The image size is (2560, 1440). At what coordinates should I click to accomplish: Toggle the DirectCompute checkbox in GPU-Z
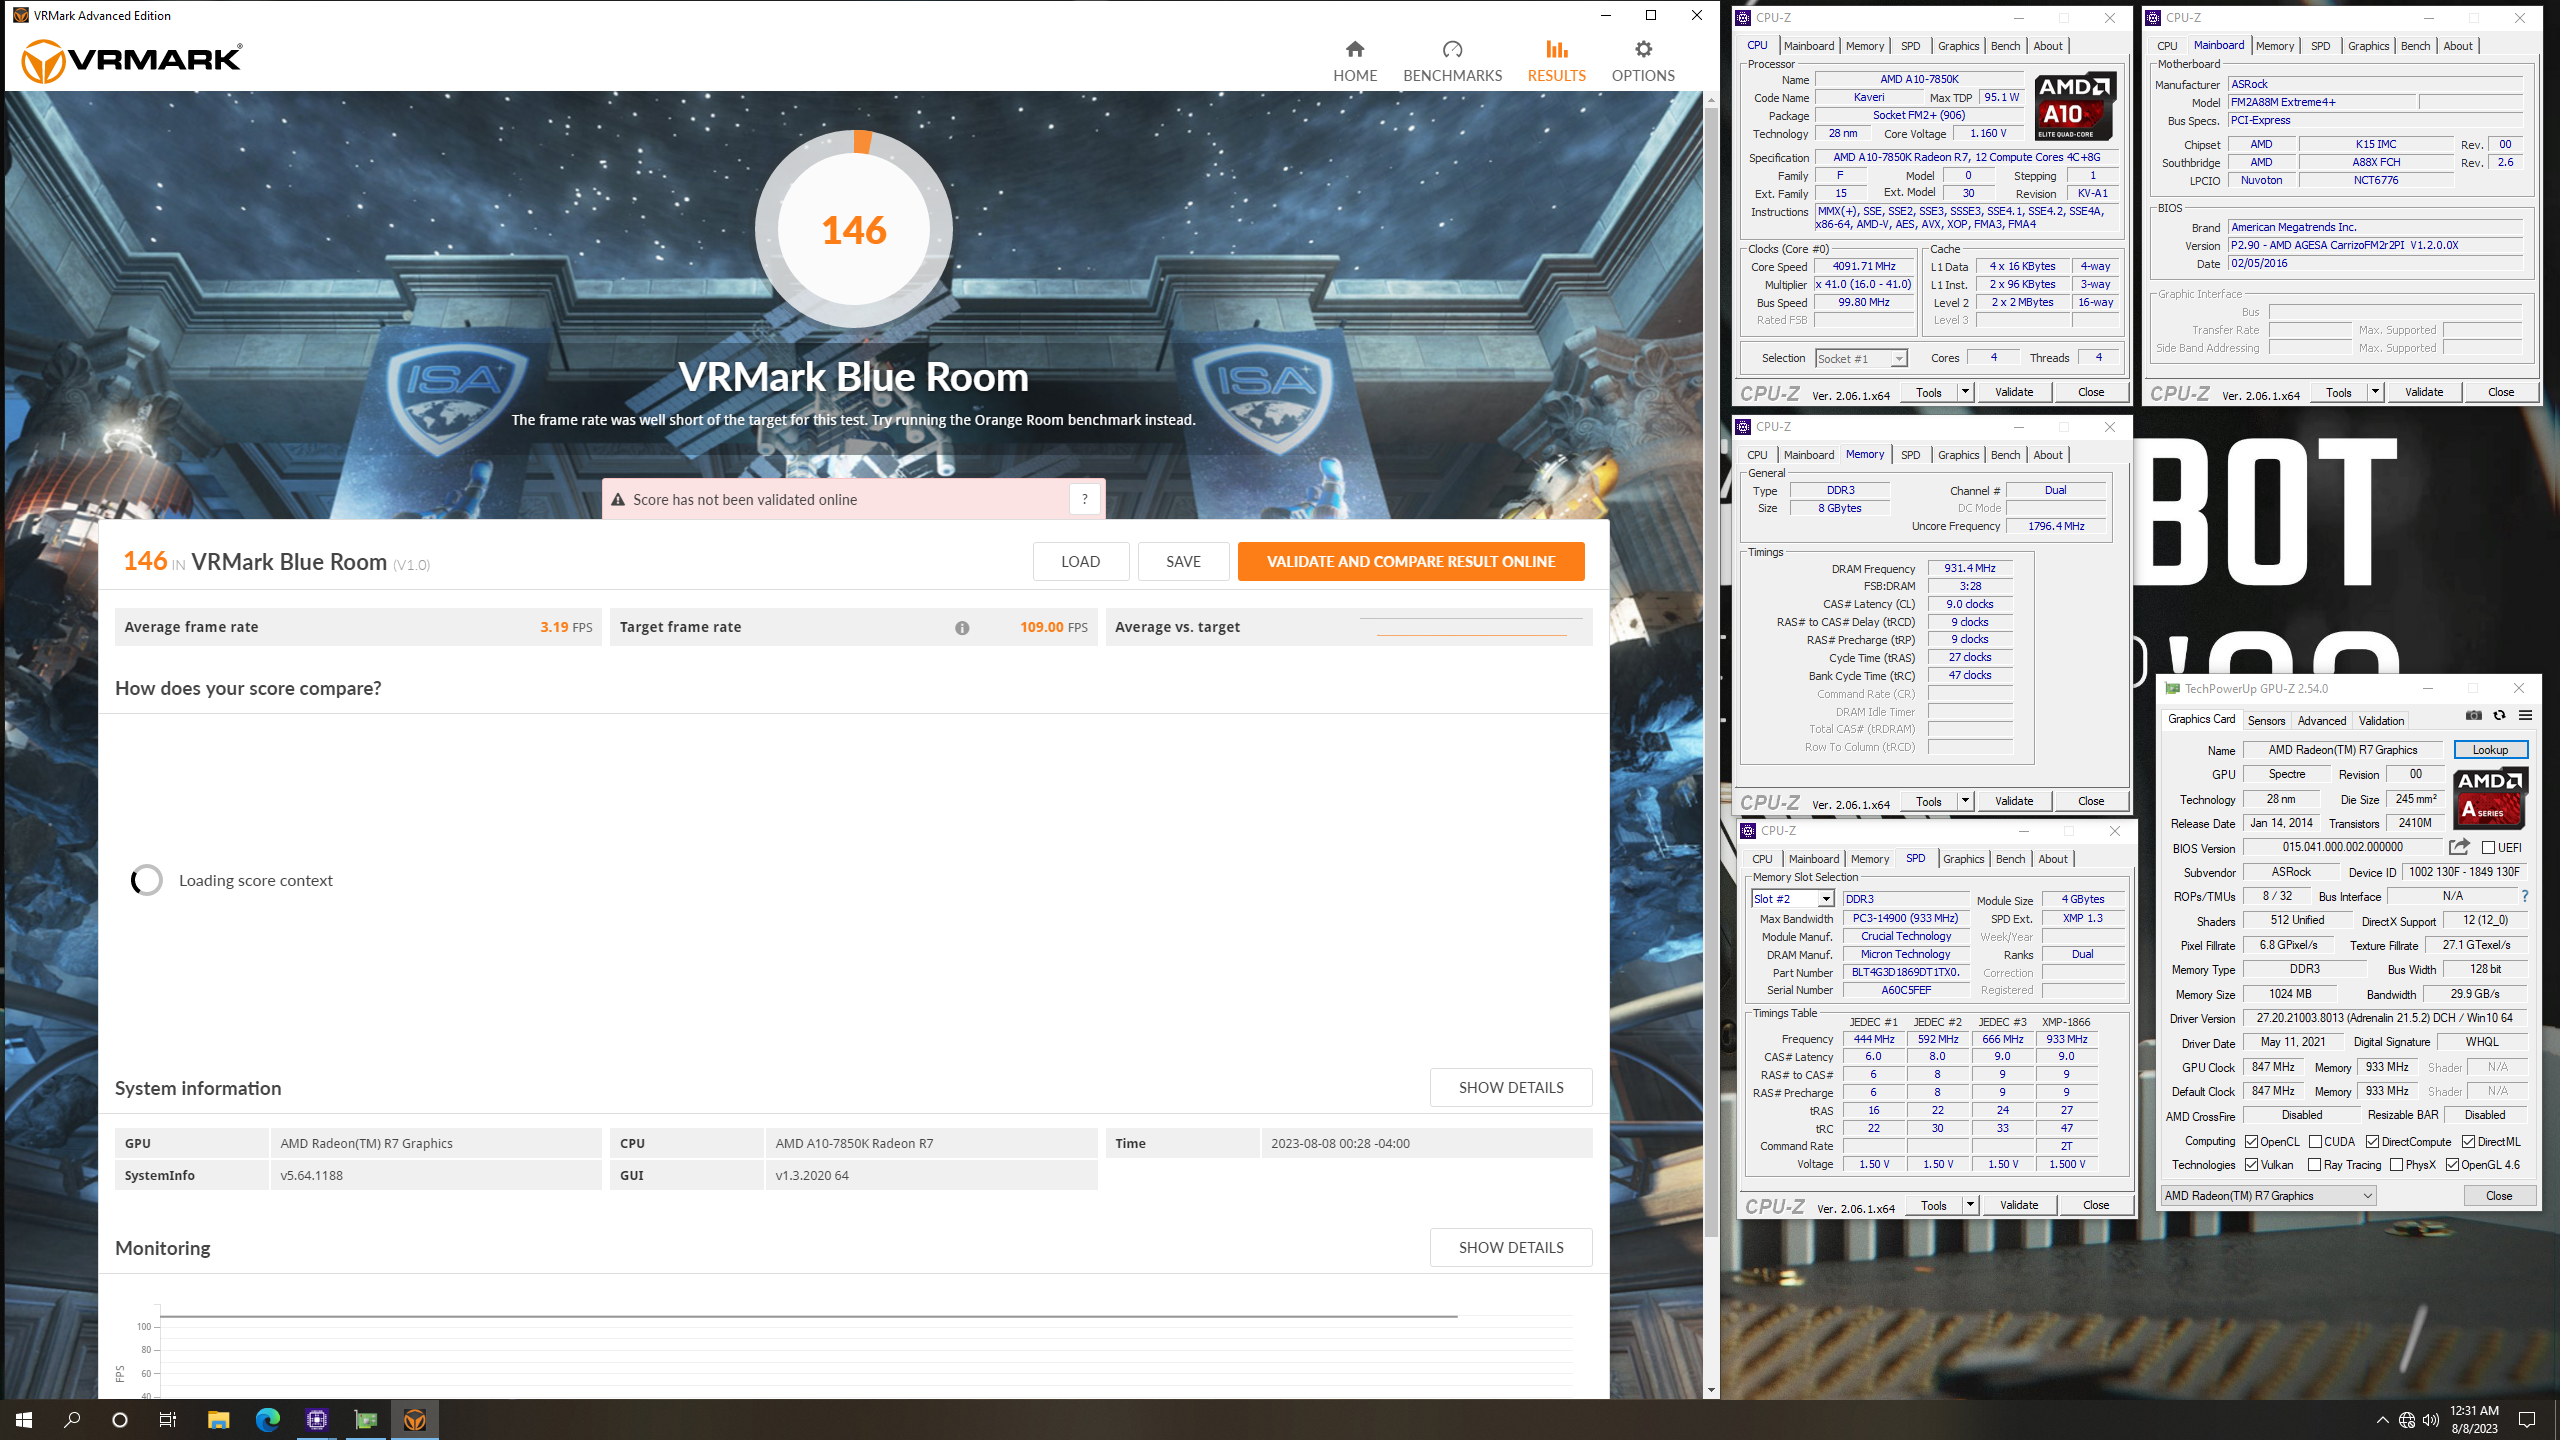2372,1141
